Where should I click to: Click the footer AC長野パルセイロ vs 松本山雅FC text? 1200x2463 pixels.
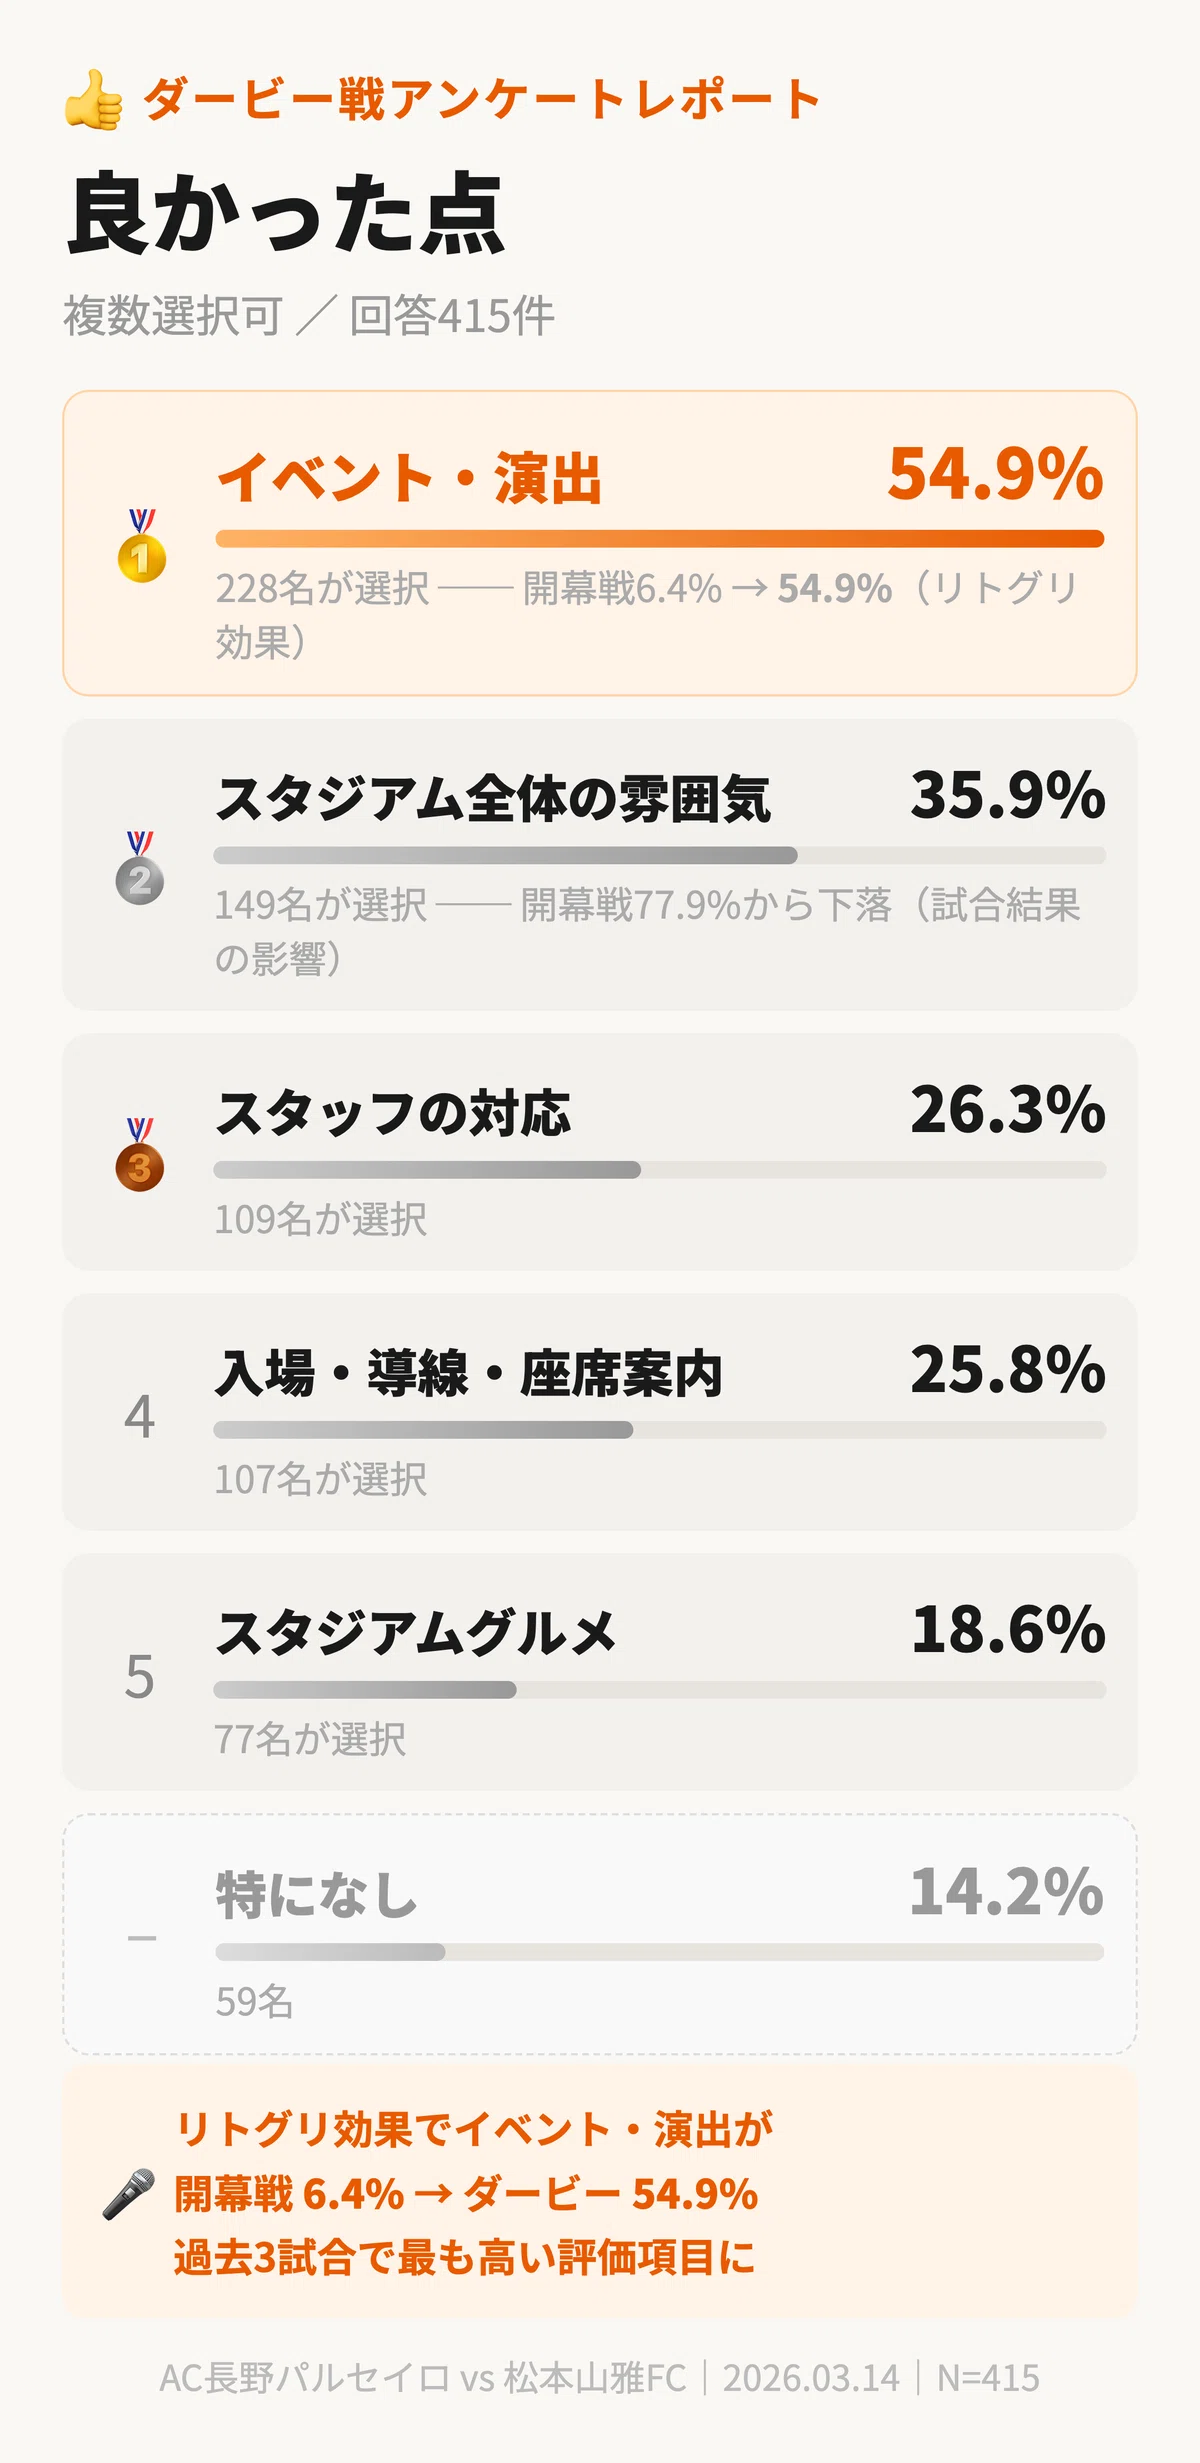click(423, 2377)
